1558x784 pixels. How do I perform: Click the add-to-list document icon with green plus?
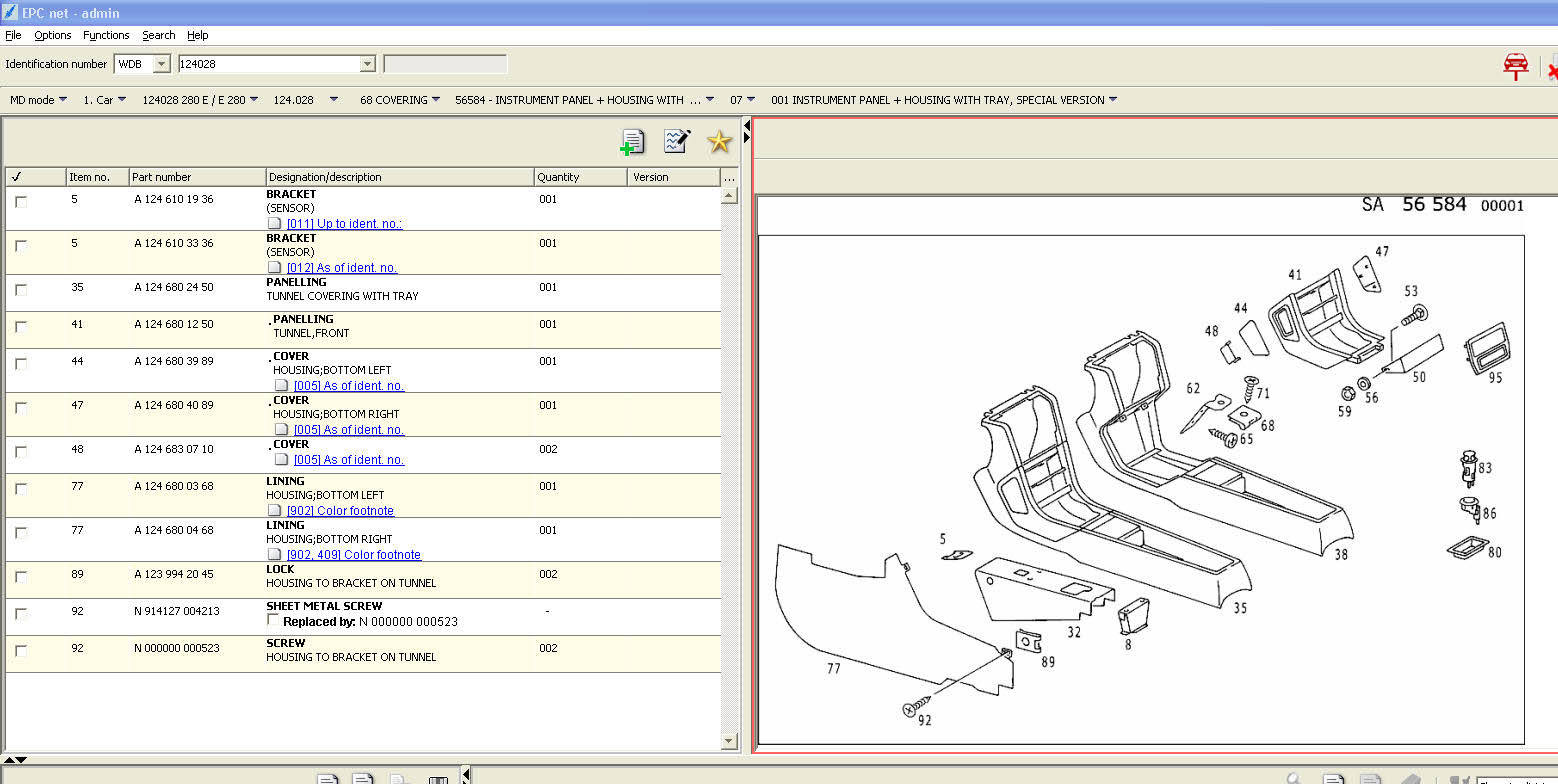(631, 142)
